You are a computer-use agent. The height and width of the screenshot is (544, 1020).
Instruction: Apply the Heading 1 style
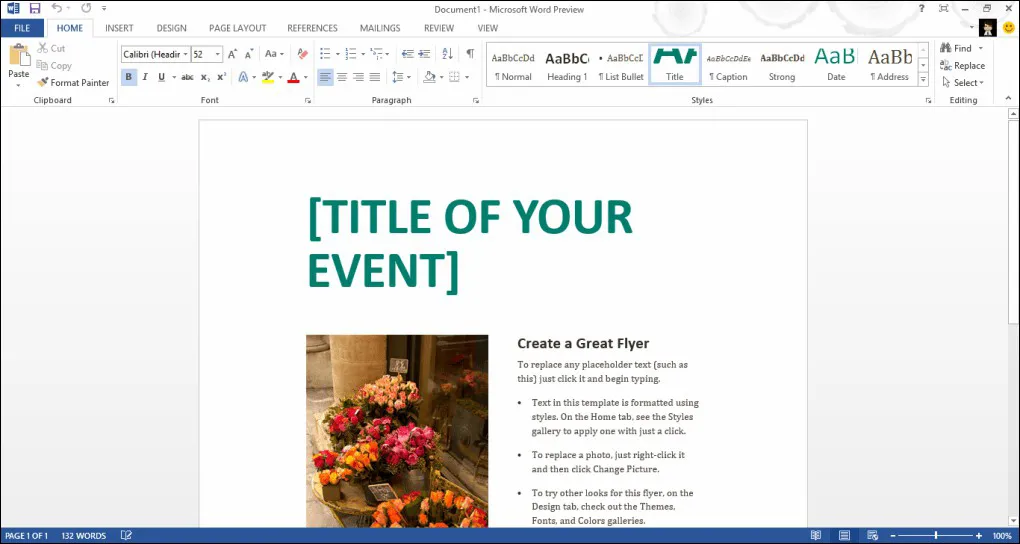(x=567, y=65)
